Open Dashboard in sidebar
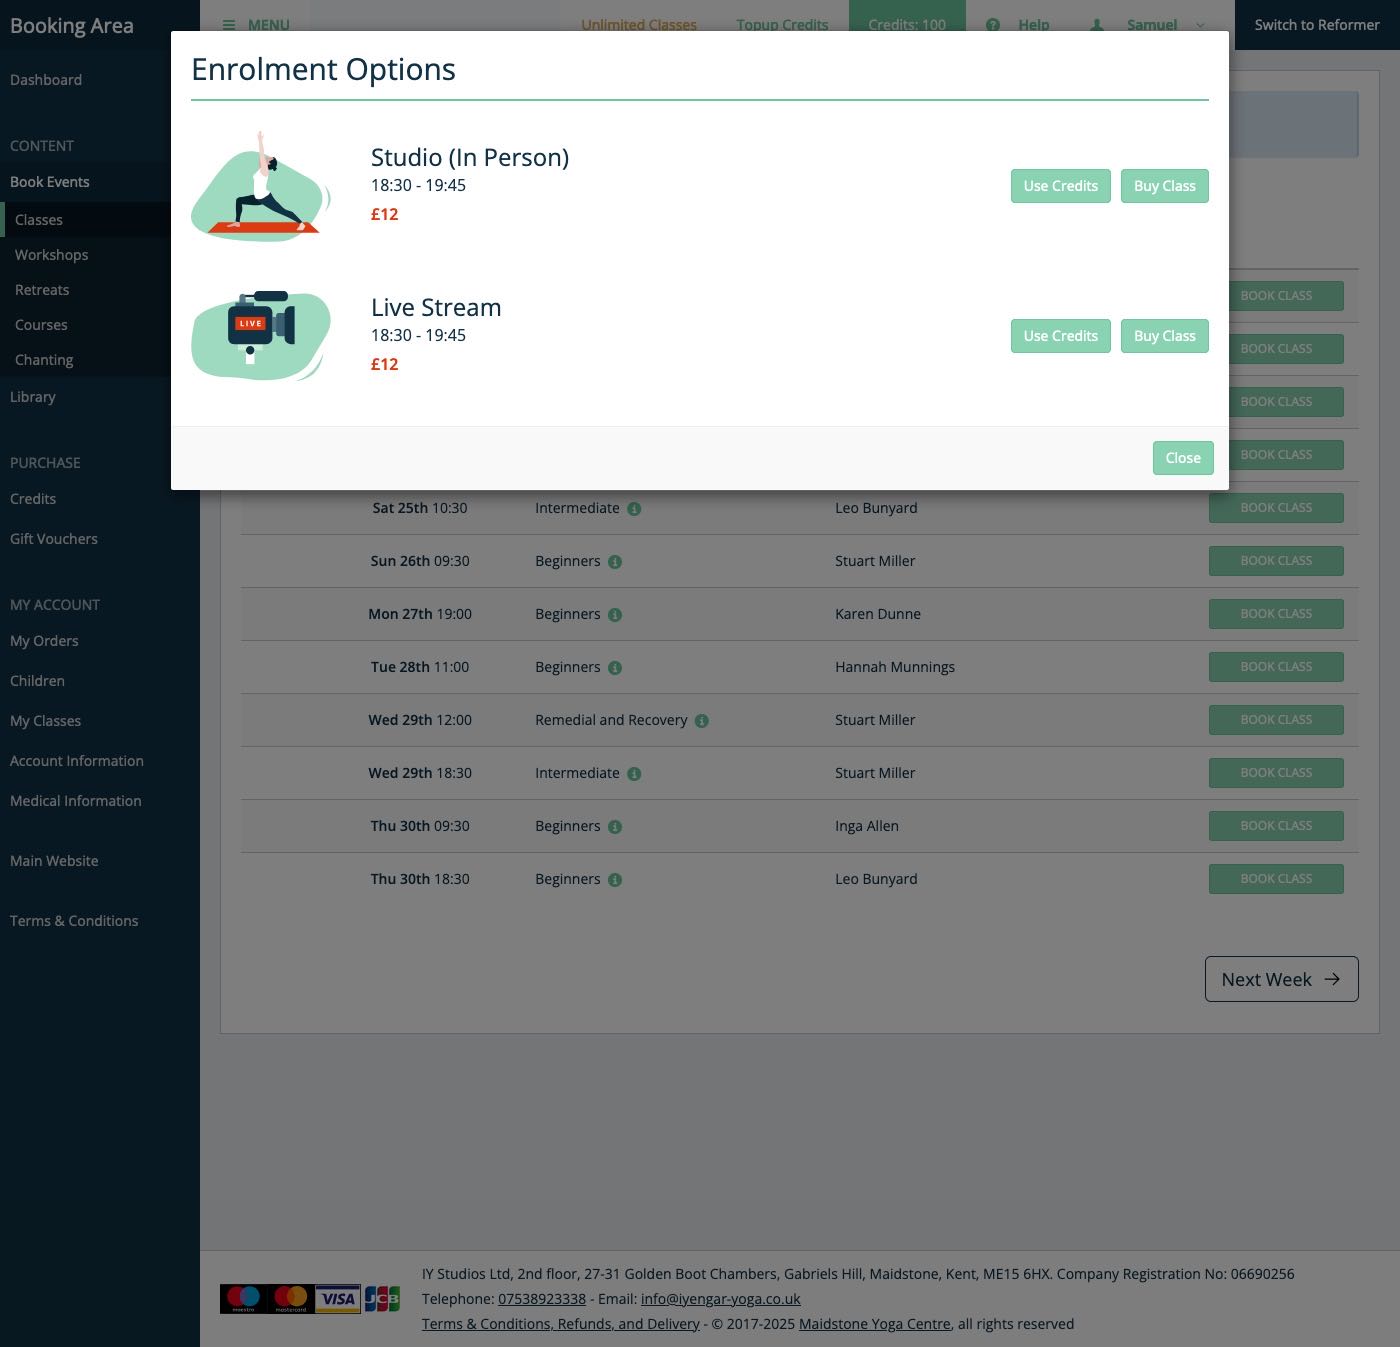 pos(46,80)
